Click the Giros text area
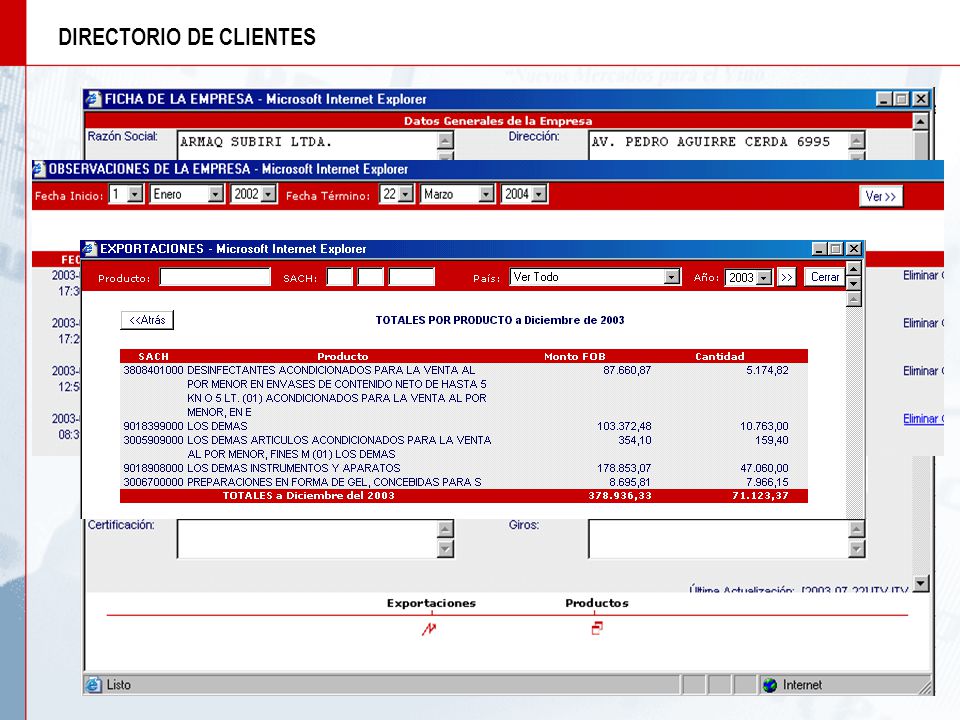The width and height of the screenshot is (960, 720). pos(719,539)
